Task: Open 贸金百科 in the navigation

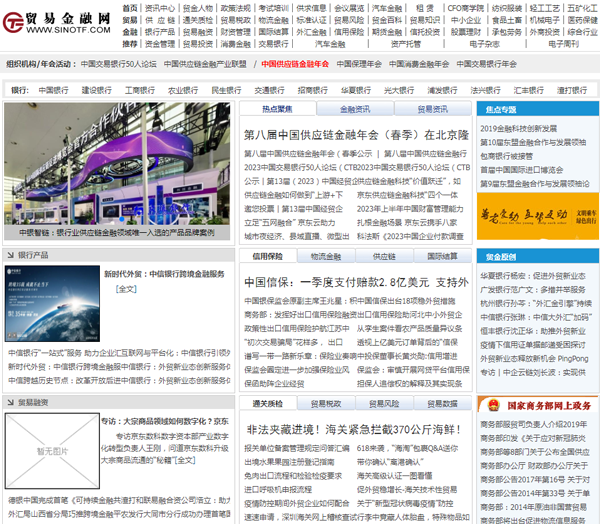Action: coord(387,20)
